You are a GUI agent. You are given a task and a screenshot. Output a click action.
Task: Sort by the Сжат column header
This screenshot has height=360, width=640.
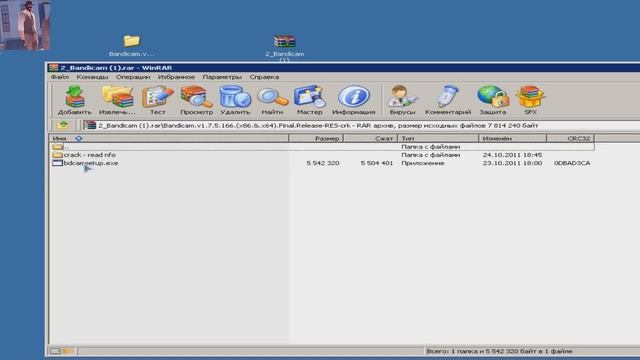pyautogui.click(x=370, y=138)
